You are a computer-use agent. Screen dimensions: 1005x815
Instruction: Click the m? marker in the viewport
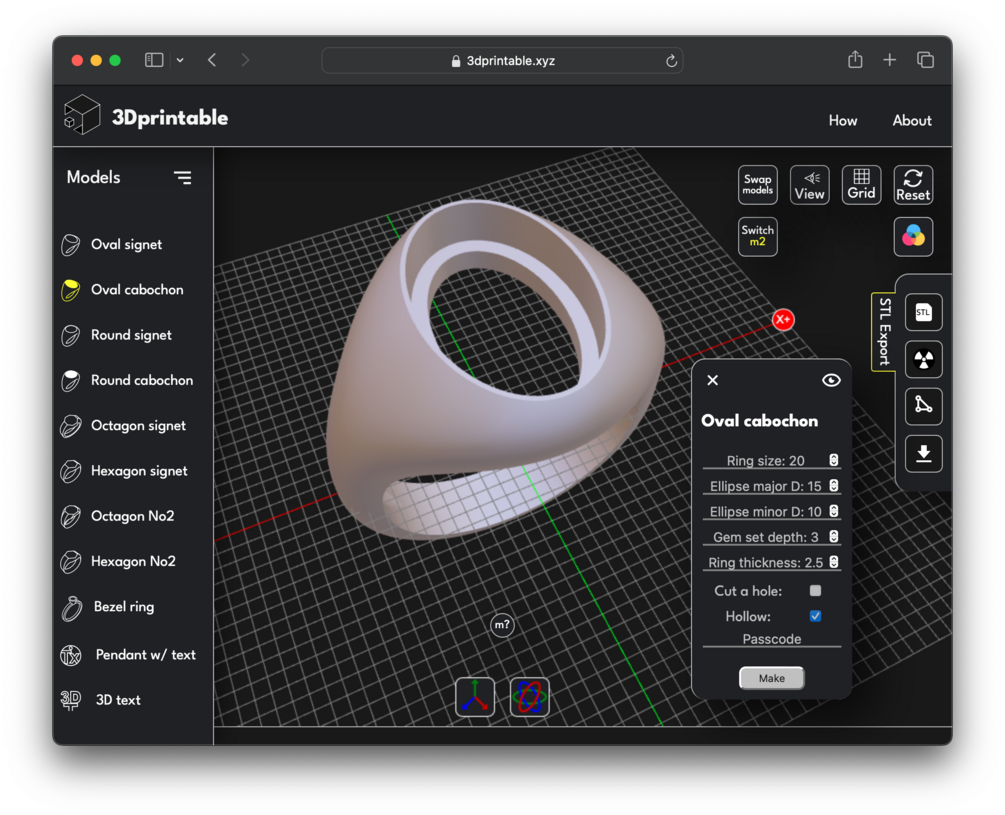click(502, 625)
